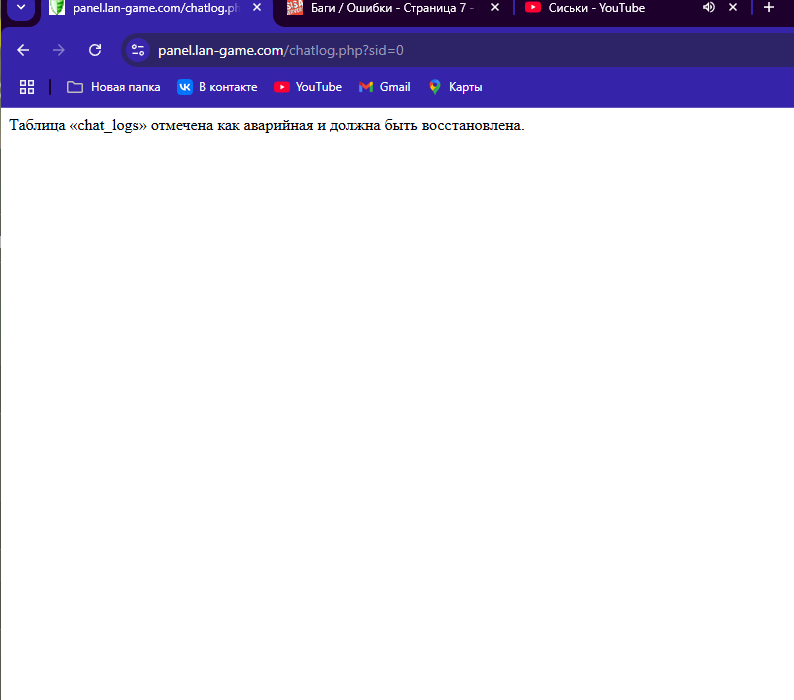Close the YouTube tab

(x=733, y=8)
